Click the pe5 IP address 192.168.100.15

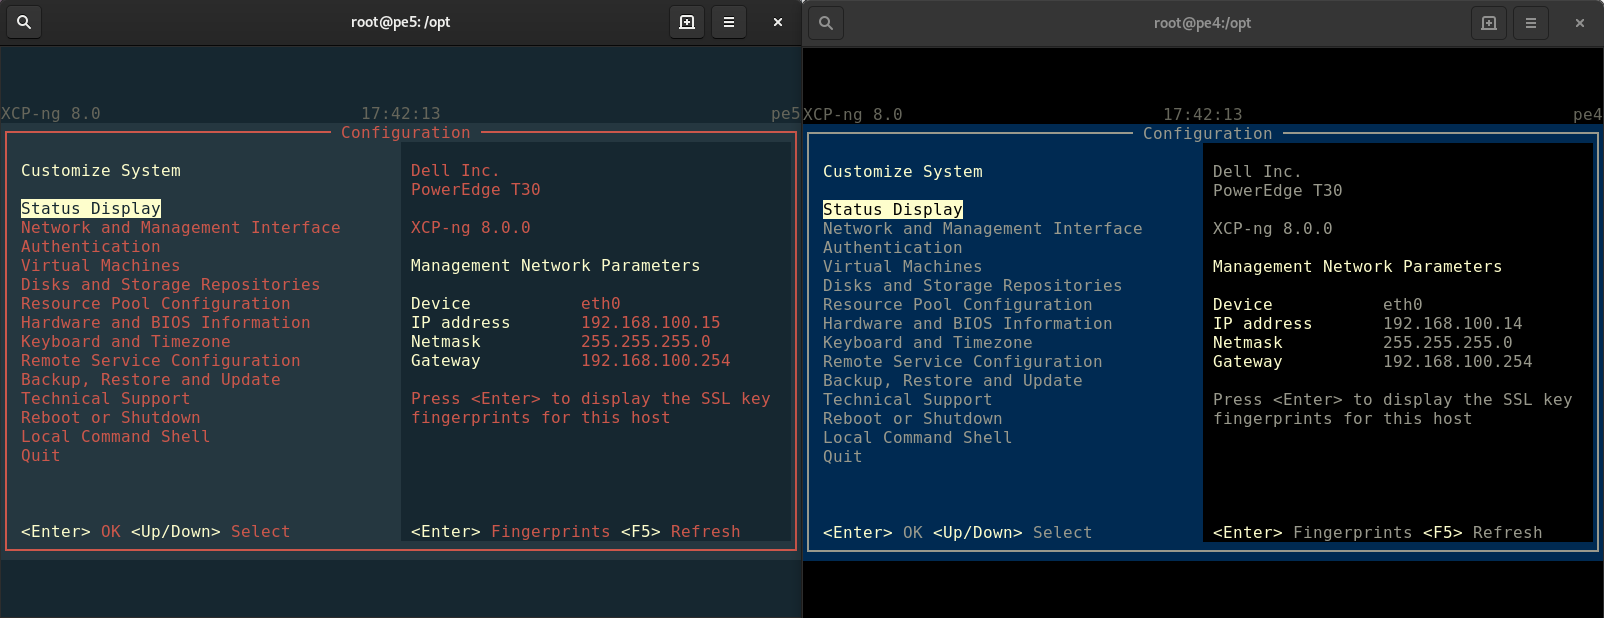651,322
